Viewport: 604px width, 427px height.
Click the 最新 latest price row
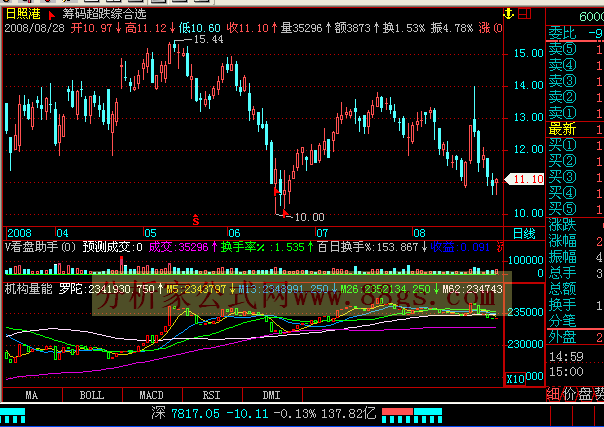pyautogui.click(x=576, y=129)
